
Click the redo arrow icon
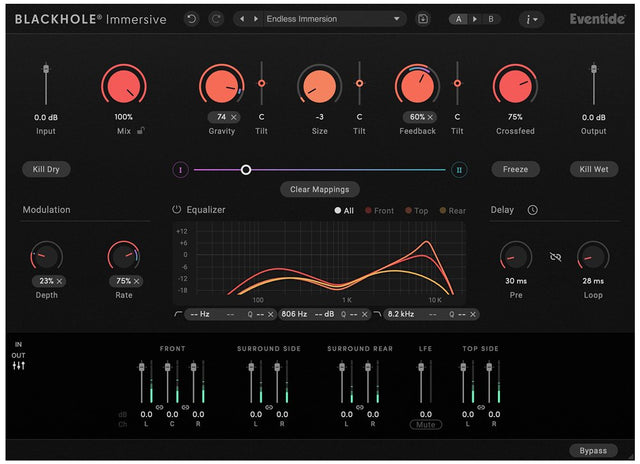click(x=216, y=19)
